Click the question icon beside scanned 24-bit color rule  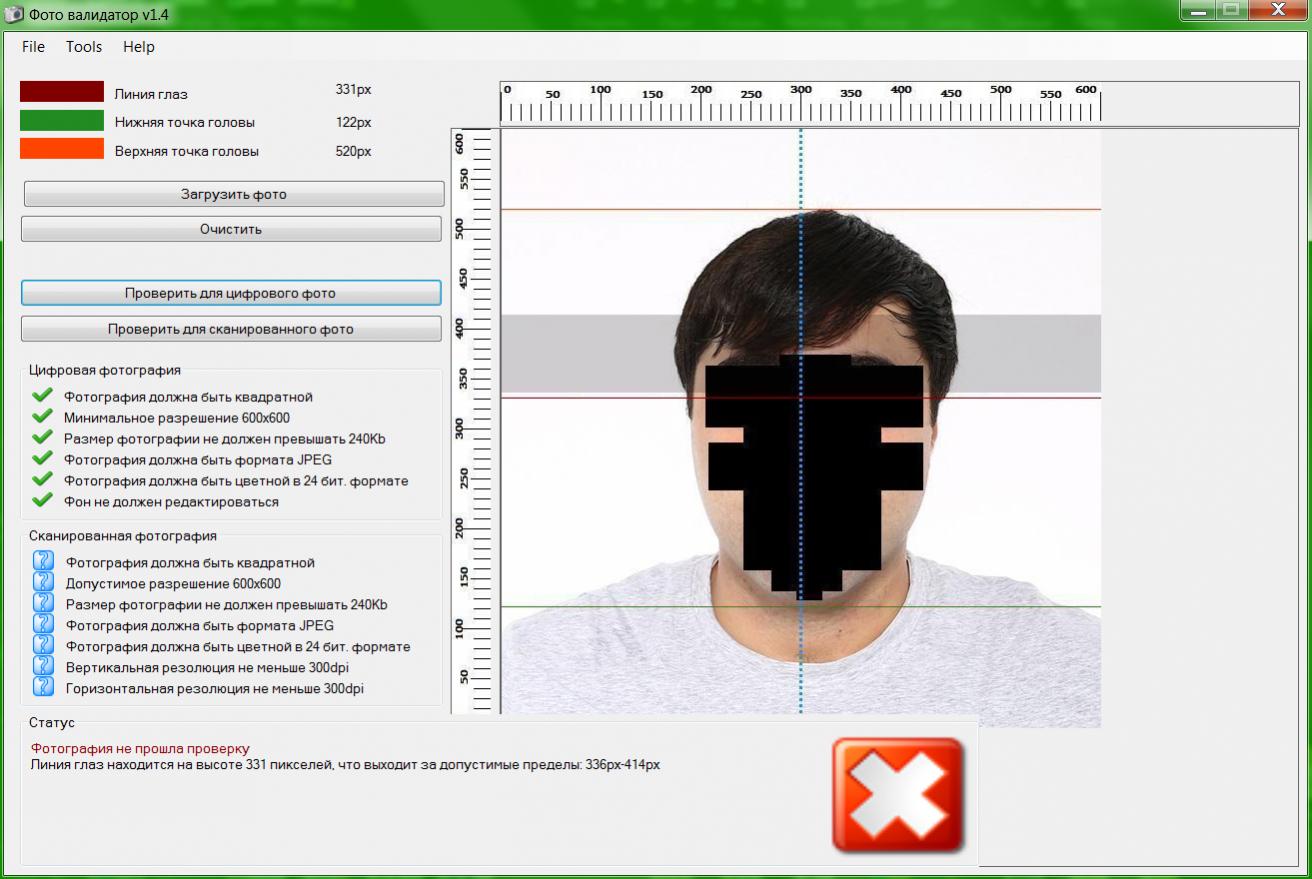(x=43, y=646)
